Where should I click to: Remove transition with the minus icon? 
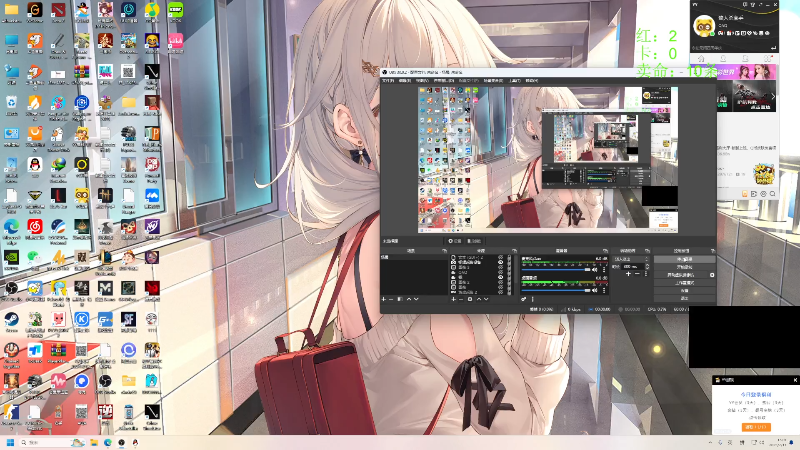click(x=637, y=274)
